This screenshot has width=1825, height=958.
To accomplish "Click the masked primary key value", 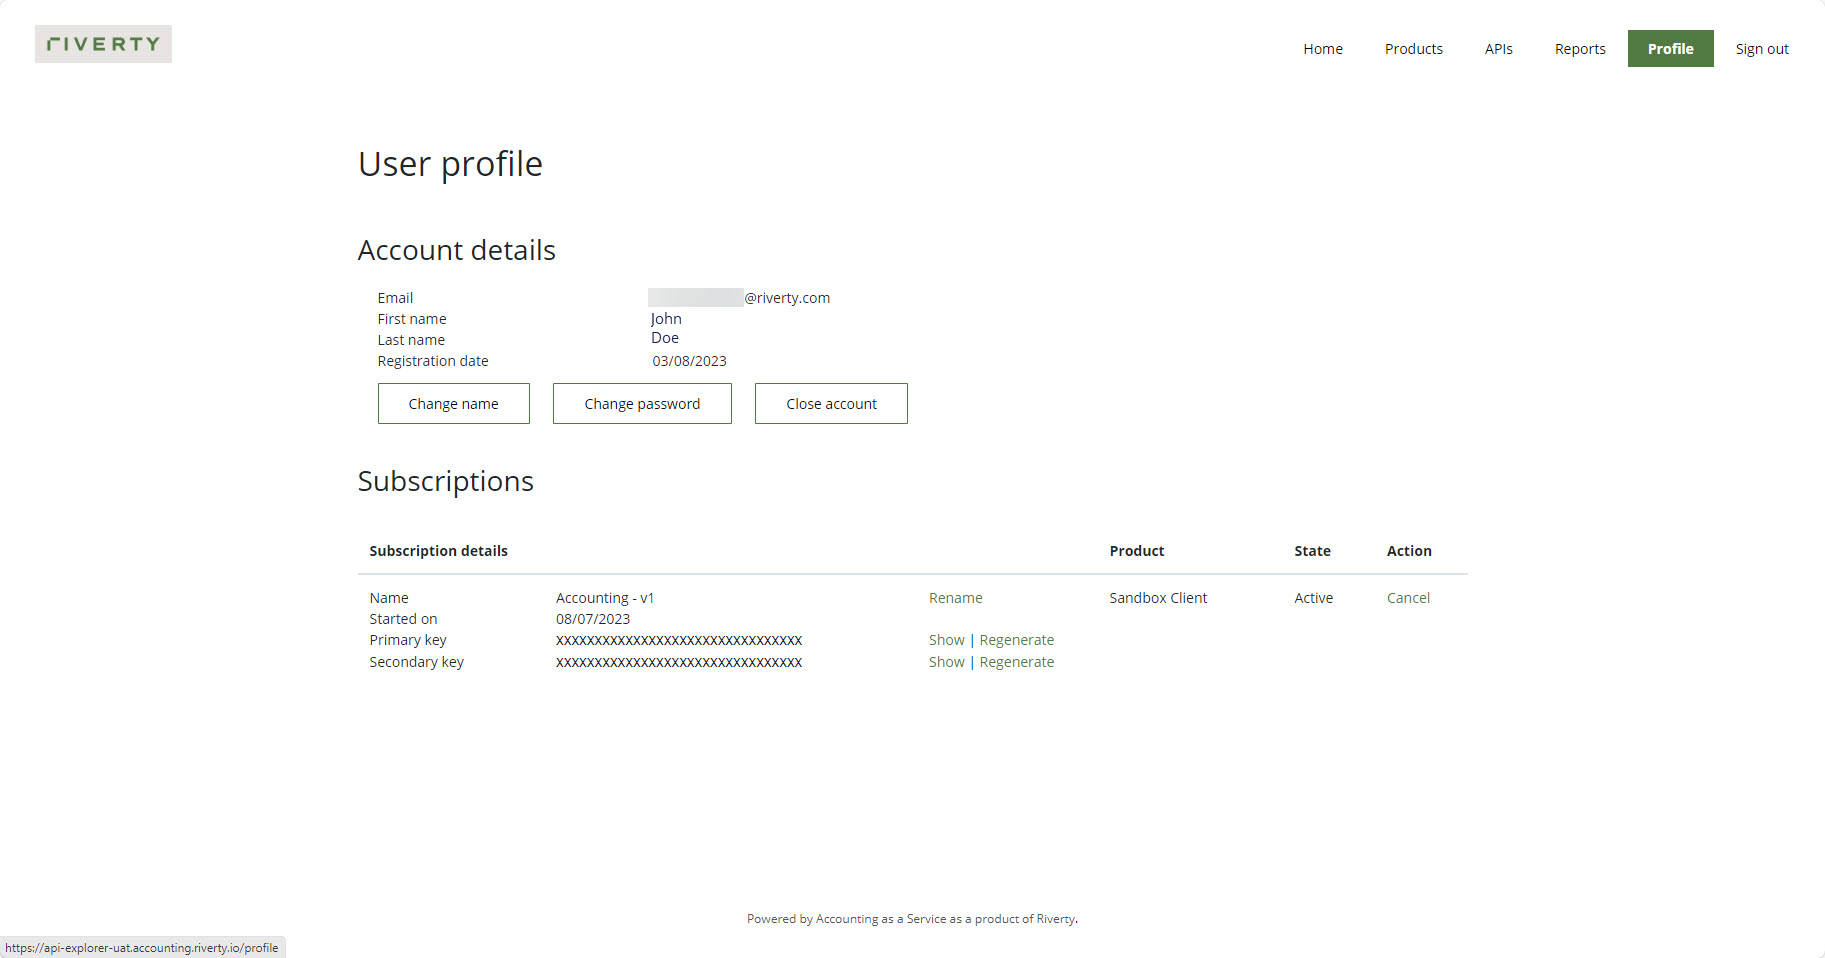I will coord(679,640).
